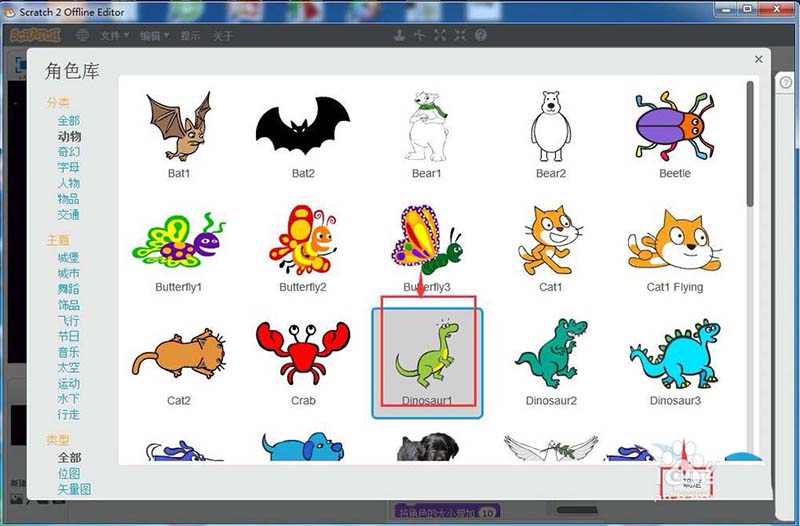
Task: Pick the blue dog sprite in bottom row
Action: pyautogui.click(x=303, y=447)
